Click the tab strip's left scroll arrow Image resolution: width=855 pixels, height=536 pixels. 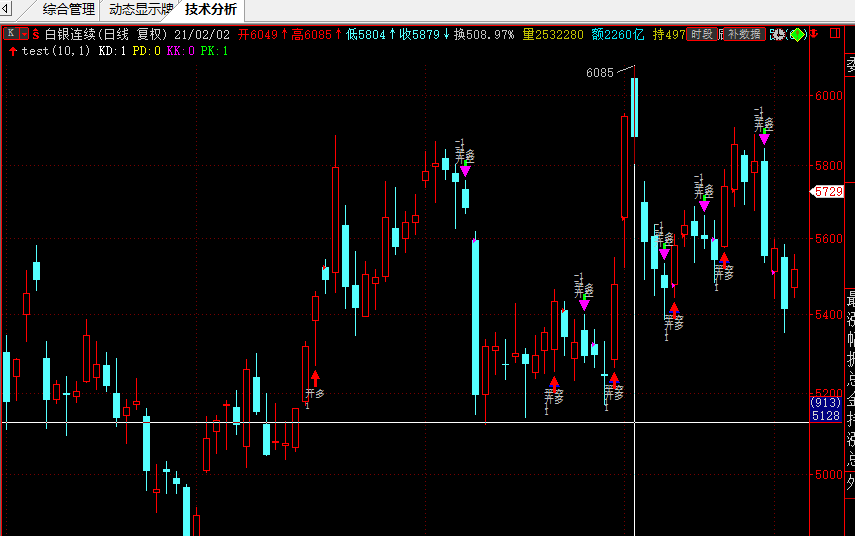tap(5, 9)
